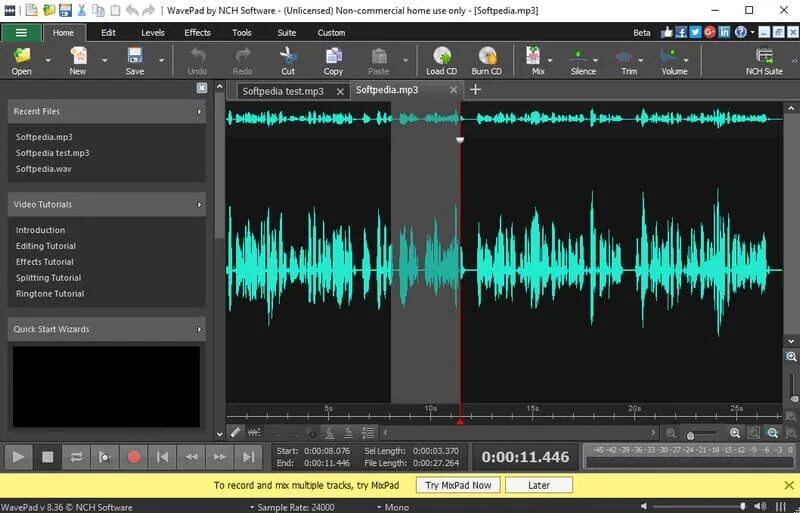The width and height of the screenshot is (800, 513).
Task: Switch to the Tools ribbon tab
Action: [x=242, y=33]
